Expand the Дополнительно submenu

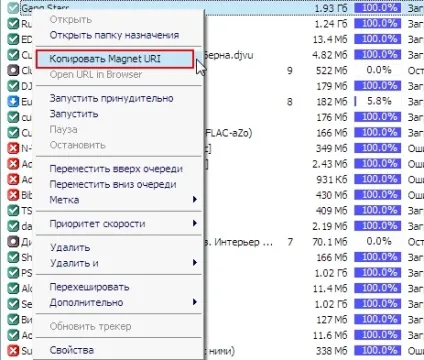tap(118, 302)
